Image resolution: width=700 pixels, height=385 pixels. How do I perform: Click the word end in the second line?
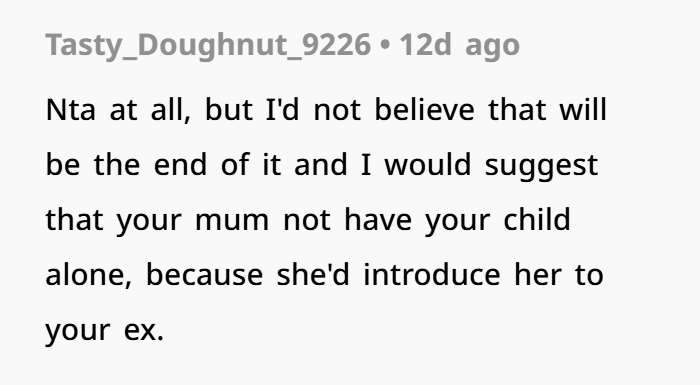click(x=180, y=164)
